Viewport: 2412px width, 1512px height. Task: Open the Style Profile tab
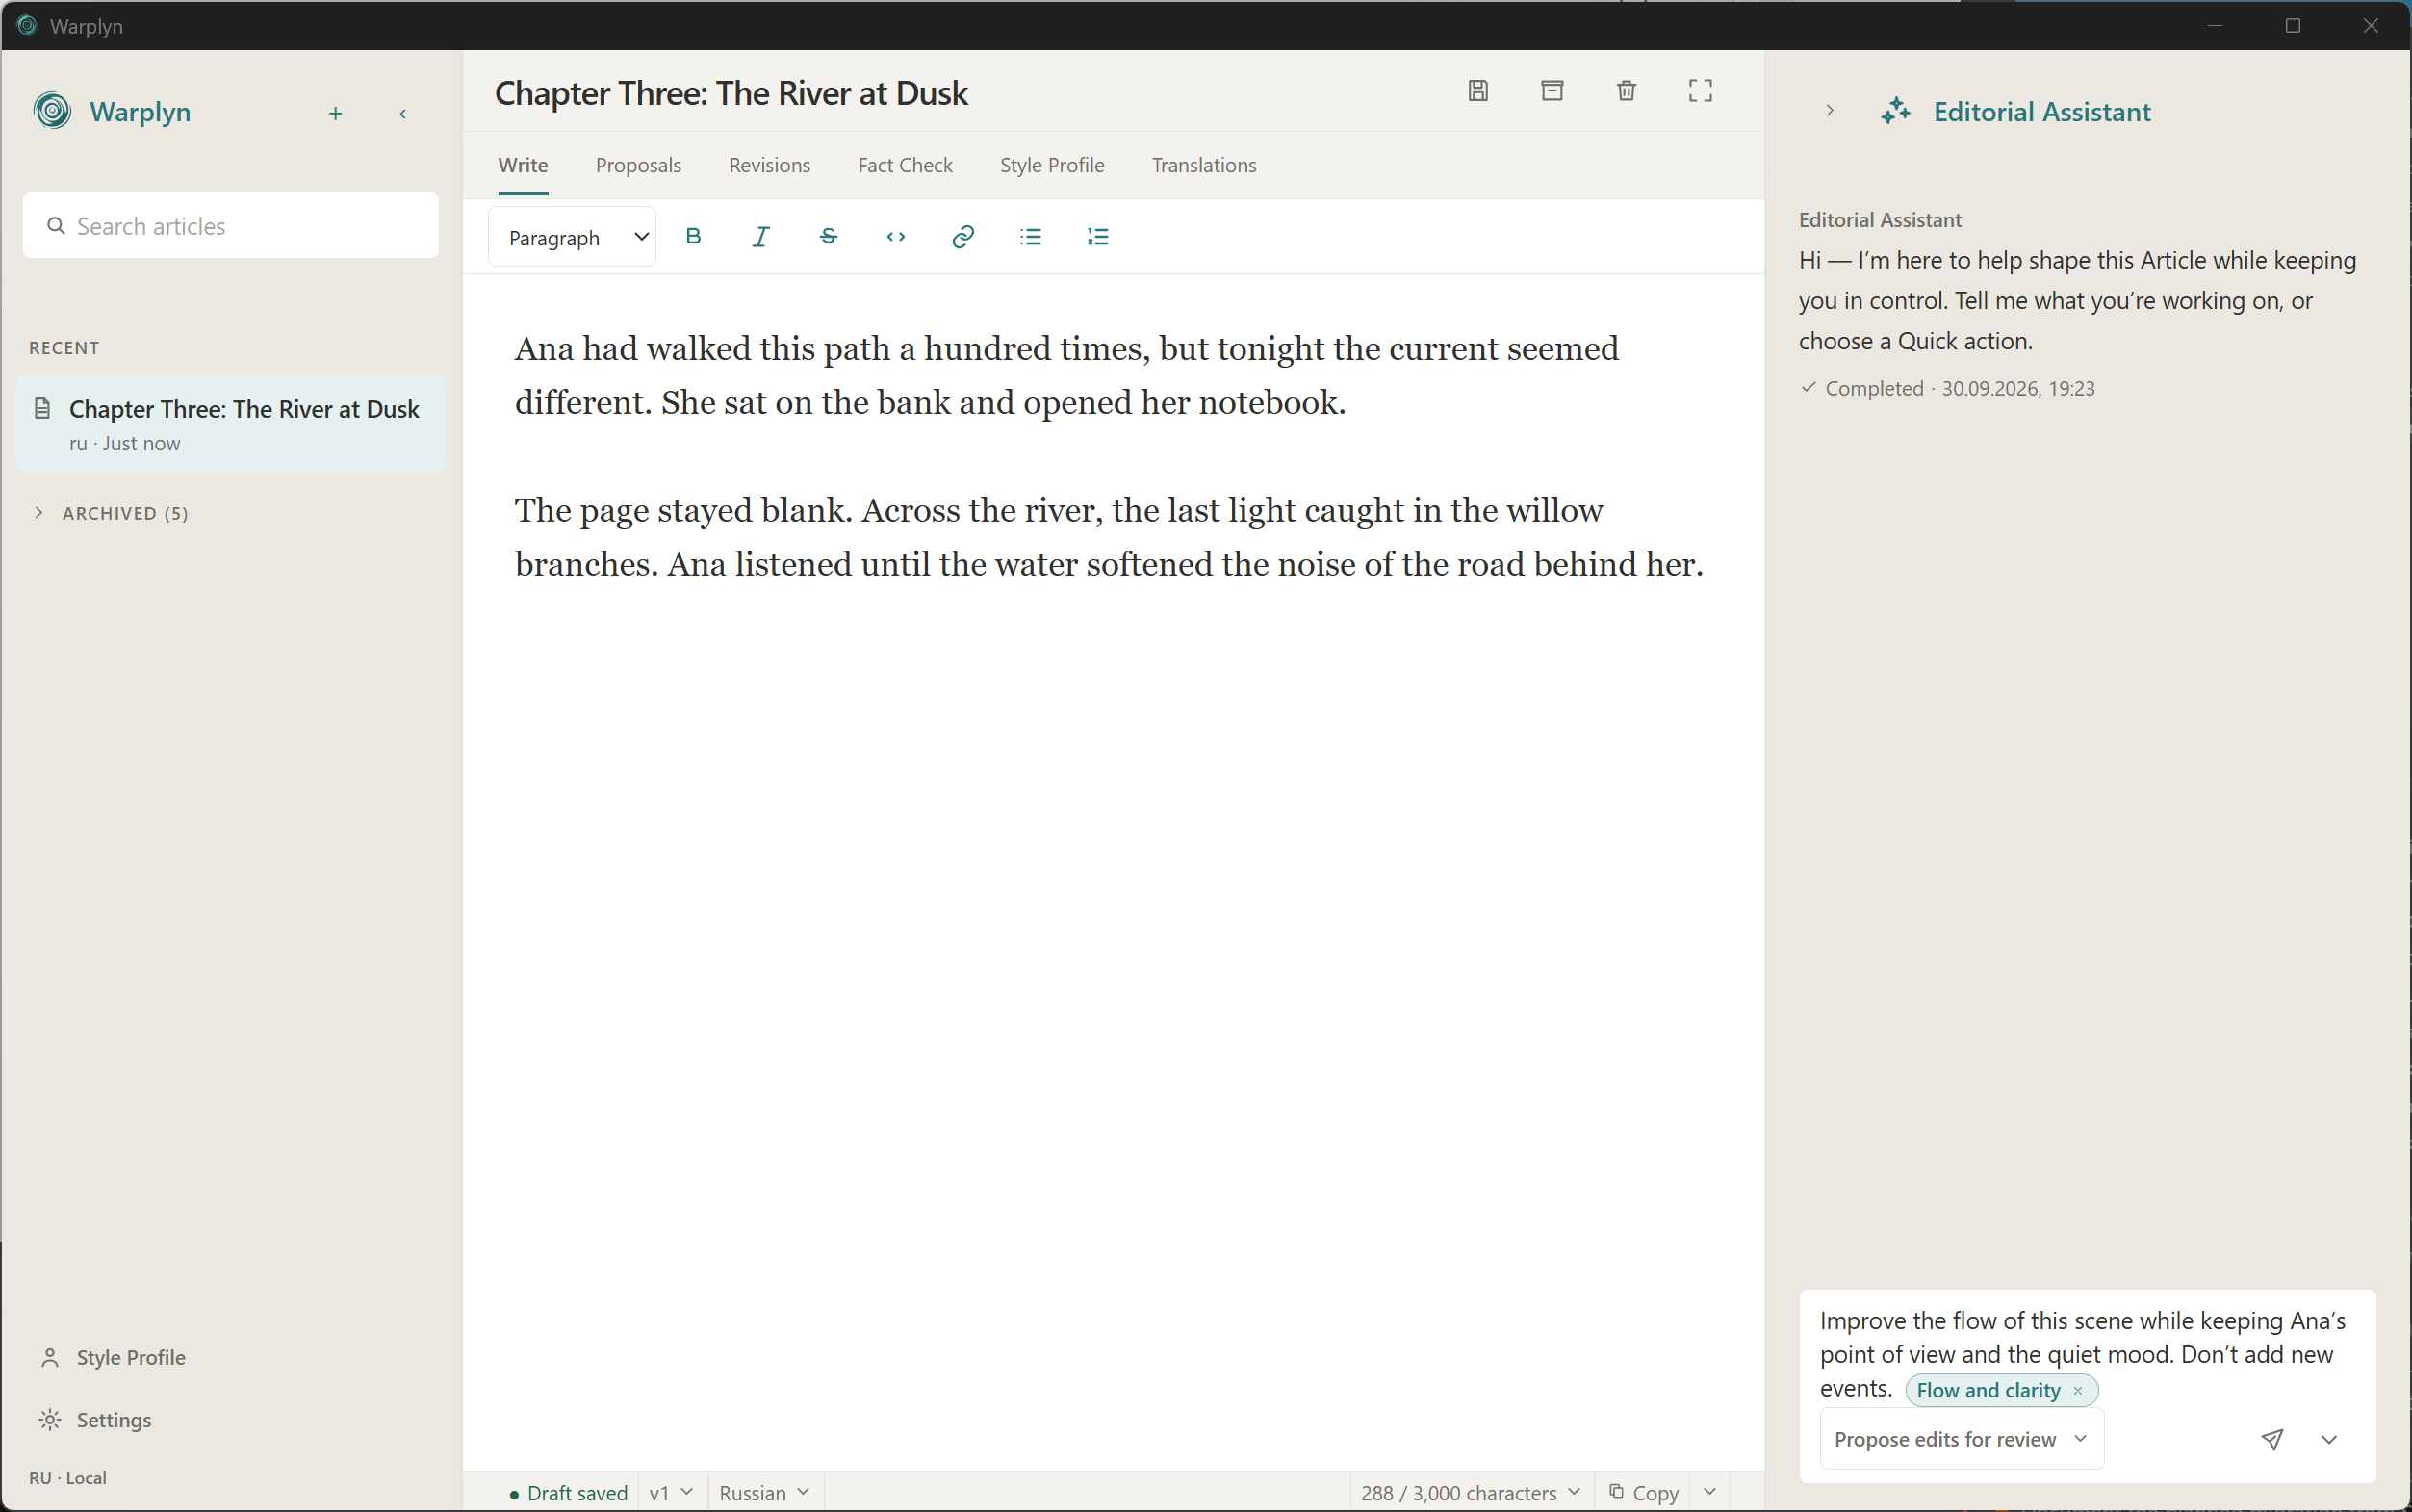[1052, 165]
